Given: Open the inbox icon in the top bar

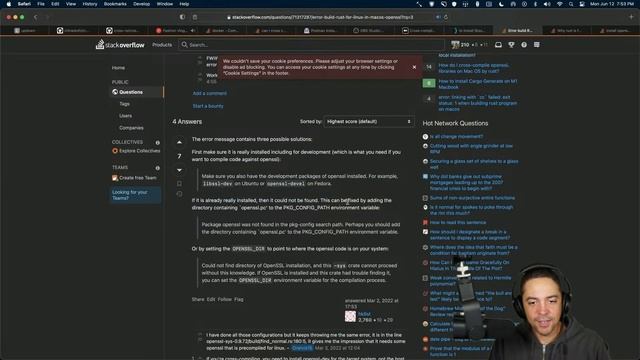Looking at the screenshot, I should pyautogui.click(x=498, y=45).
